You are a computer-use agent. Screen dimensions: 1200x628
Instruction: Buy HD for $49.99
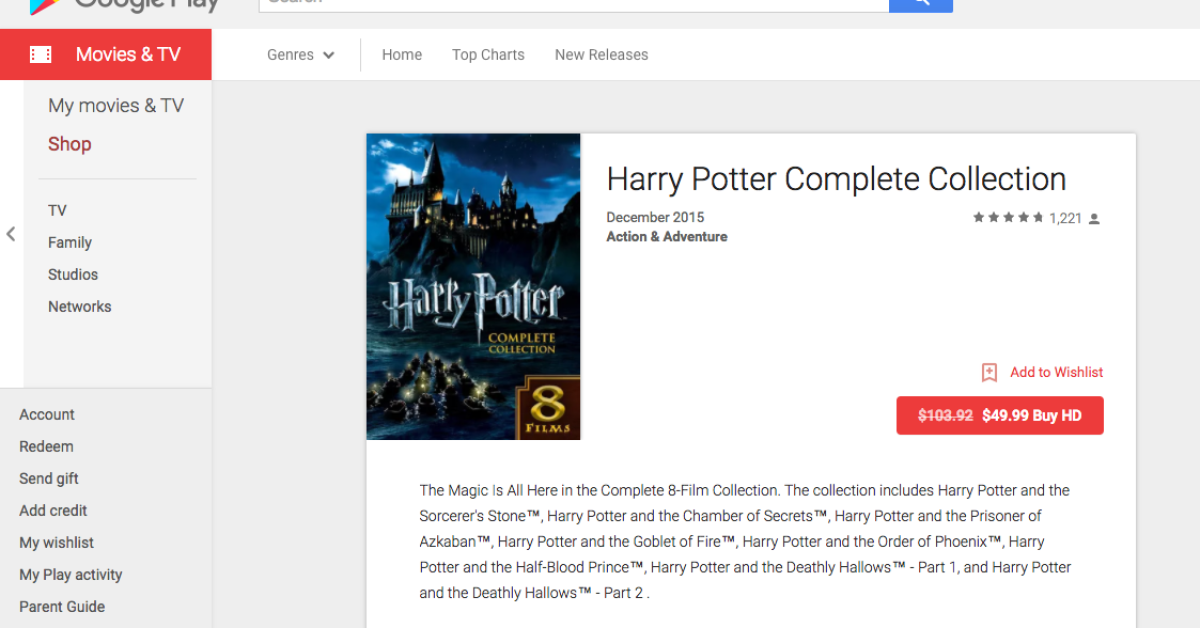pyautogui.click(x=999, y=416)
